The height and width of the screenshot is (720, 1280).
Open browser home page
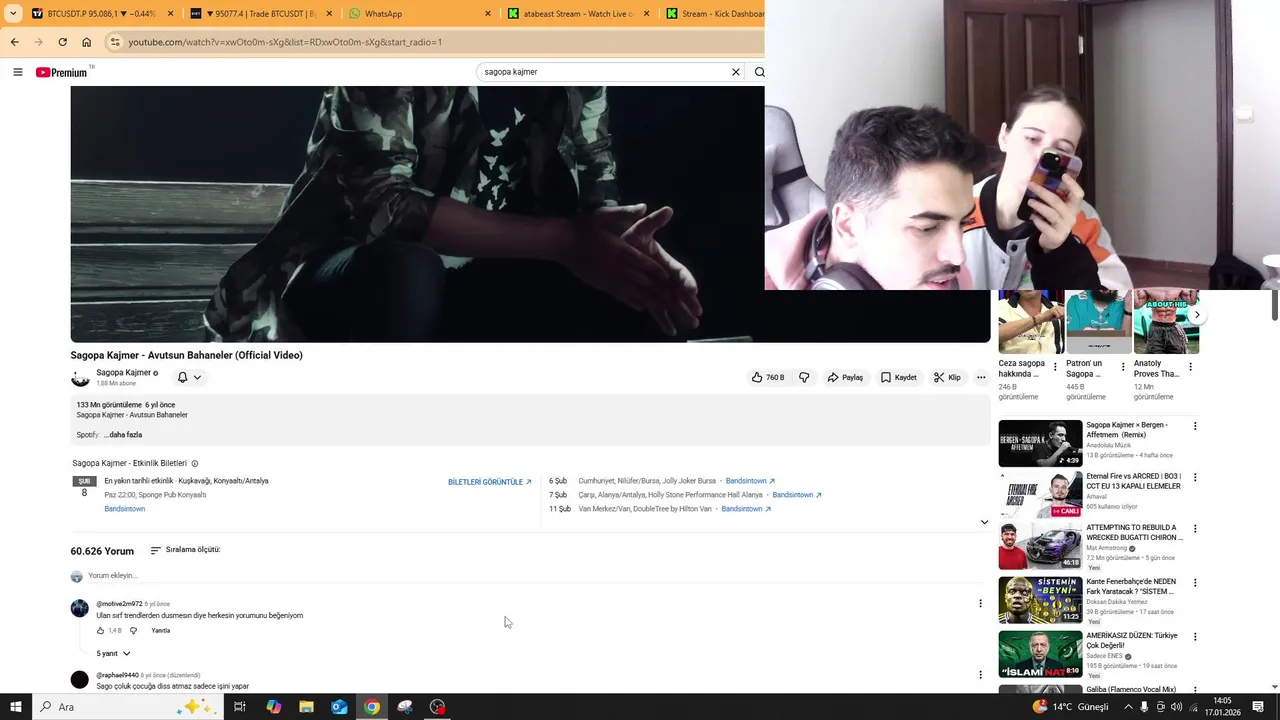click(86, 42)
